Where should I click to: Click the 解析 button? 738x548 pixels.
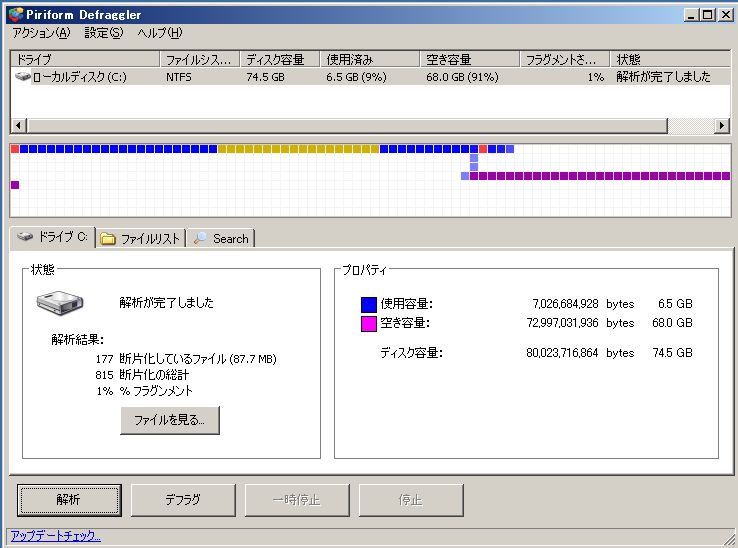pyautogui.click(x=69, y=500)
